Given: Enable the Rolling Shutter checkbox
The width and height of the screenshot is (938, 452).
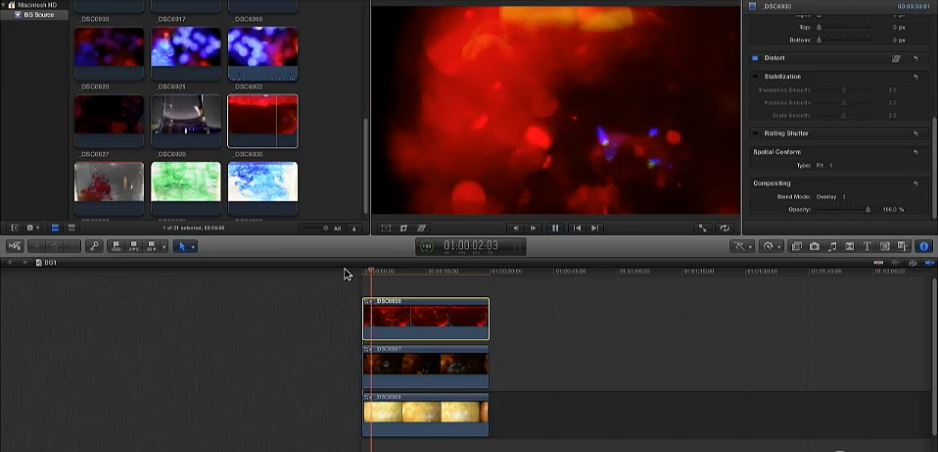Looking at the screenshot, I should (755, 133).
